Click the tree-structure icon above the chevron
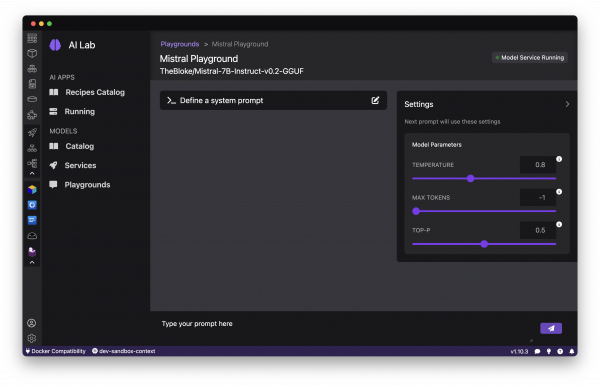 coord(32,163)
